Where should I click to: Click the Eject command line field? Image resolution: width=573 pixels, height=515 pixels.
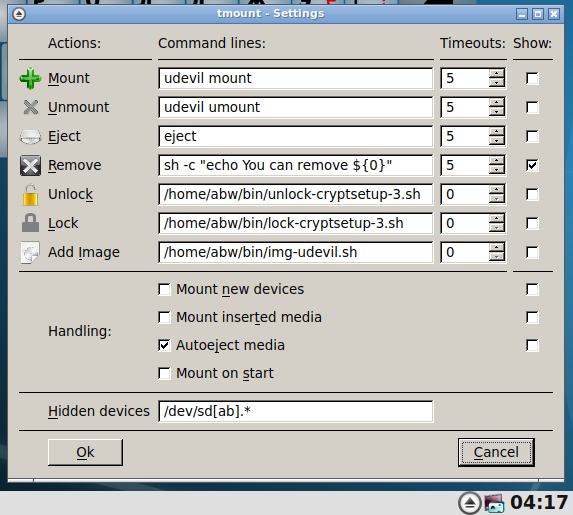coord(296,136)
